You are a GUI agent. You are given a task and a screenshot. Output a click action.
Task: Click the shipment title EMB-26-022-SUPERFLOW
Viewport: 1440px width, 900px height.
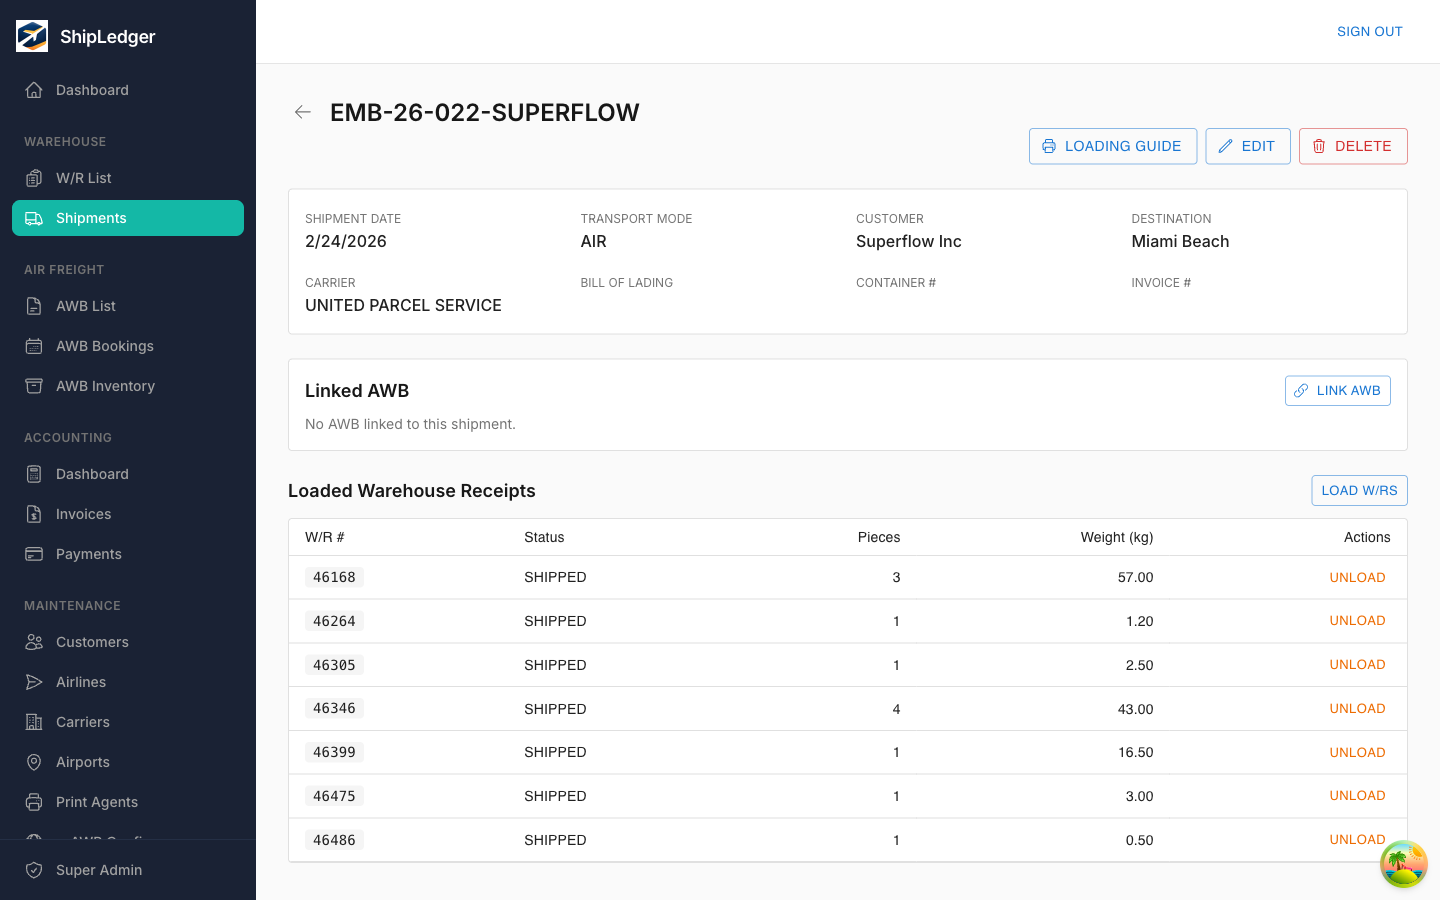click(x=485, y=112)
